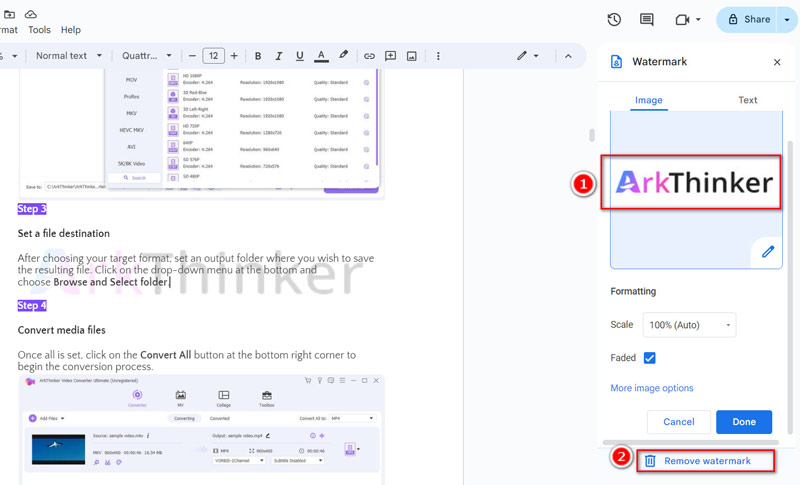Collapse the toolbar with the up chevron
This screenshot has height=485, width=800.
click(568, 56)
